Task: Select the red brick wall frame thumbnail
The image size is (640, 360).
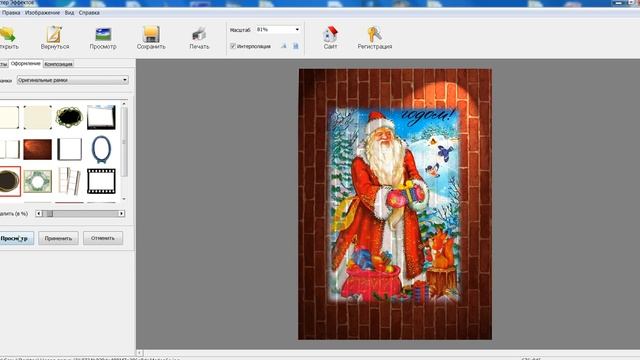Action: click(38, 149)
